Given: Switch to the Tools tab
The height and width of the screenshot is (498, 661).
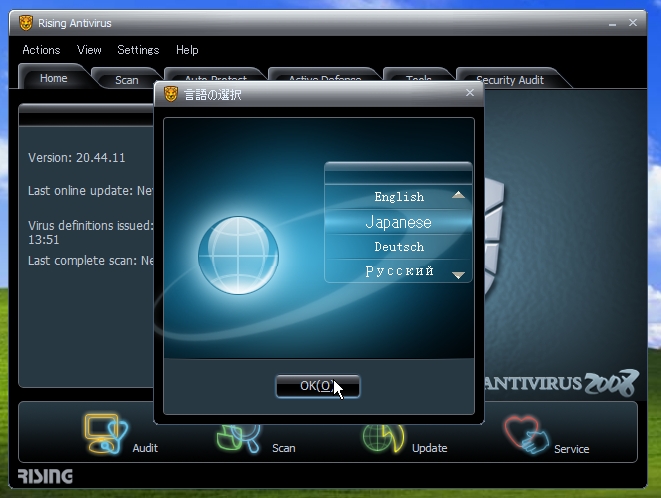Looking at the screenshot, I should [x=418, y=76].
